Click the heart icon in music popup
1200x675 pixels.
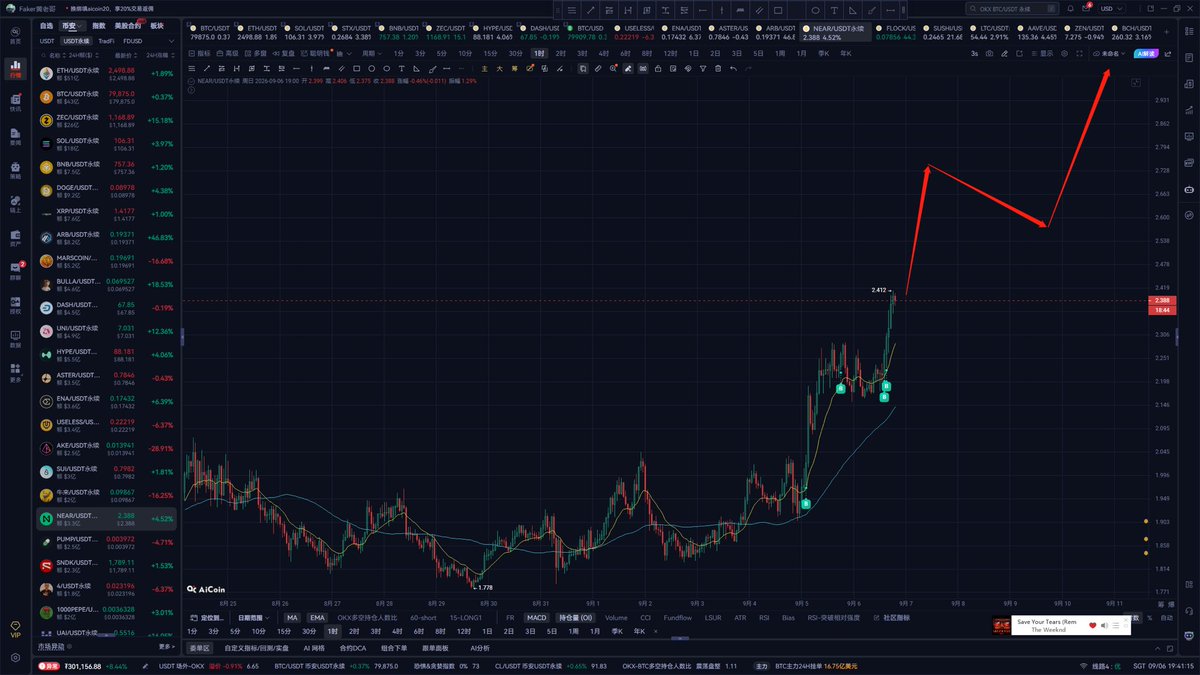(x=1093, y=625)
